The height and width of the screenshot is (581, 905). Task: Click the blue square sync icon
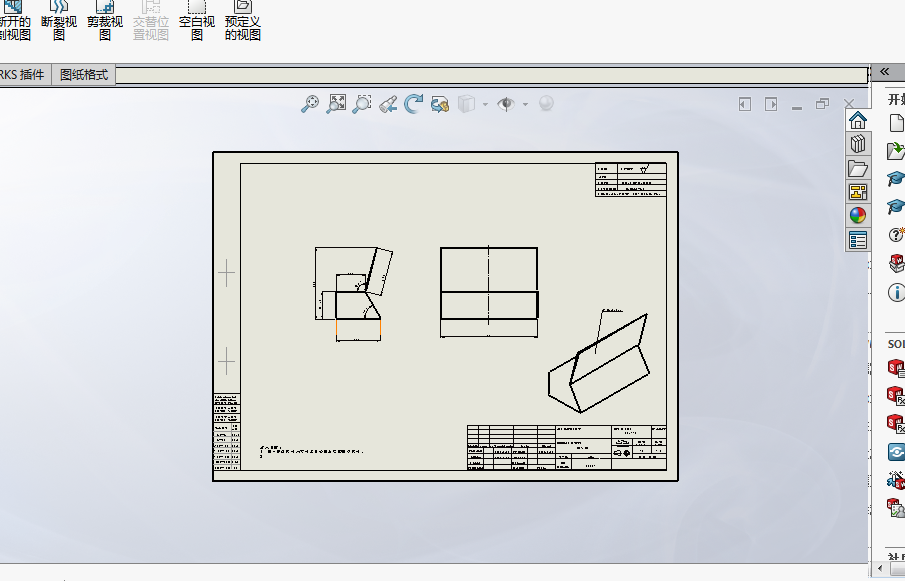pyautogui.click(x=896, y=452)
